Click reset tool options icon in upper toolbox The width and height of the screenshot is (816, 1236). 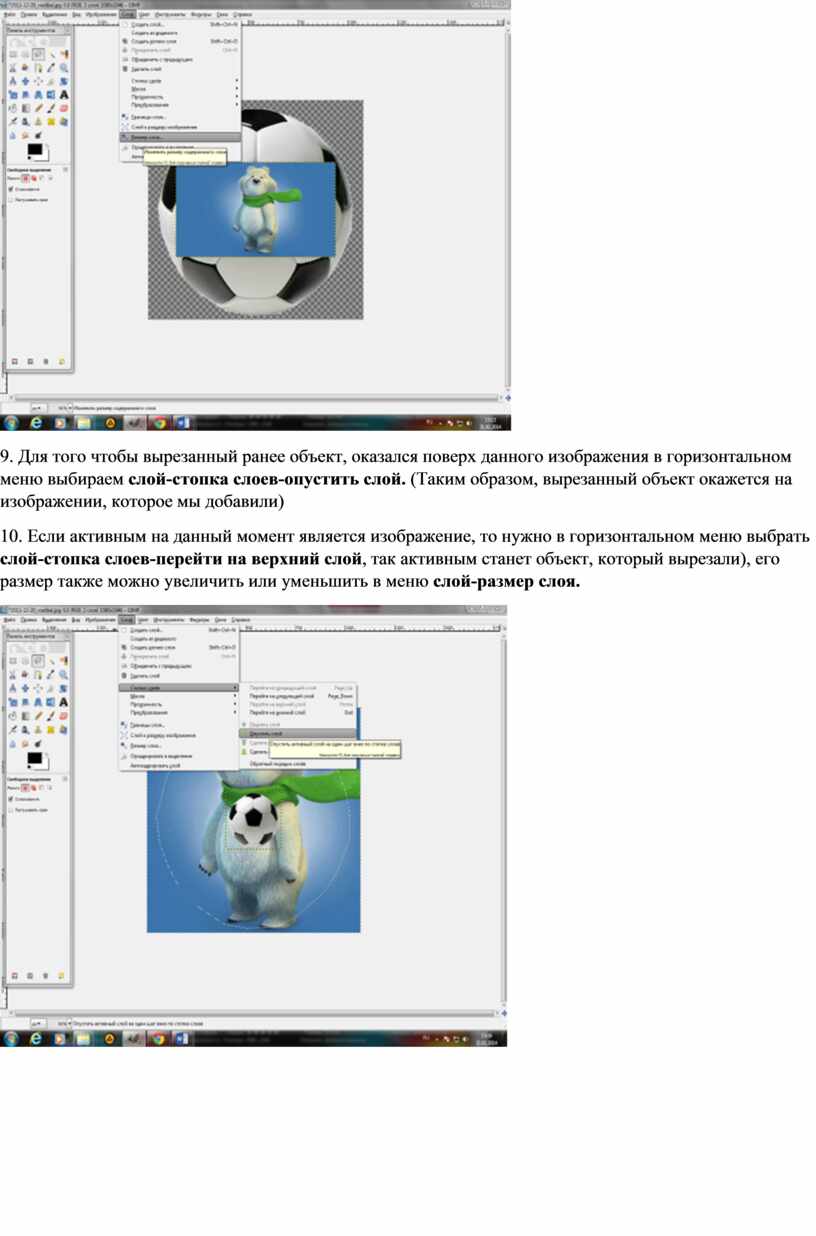[62, 360]
